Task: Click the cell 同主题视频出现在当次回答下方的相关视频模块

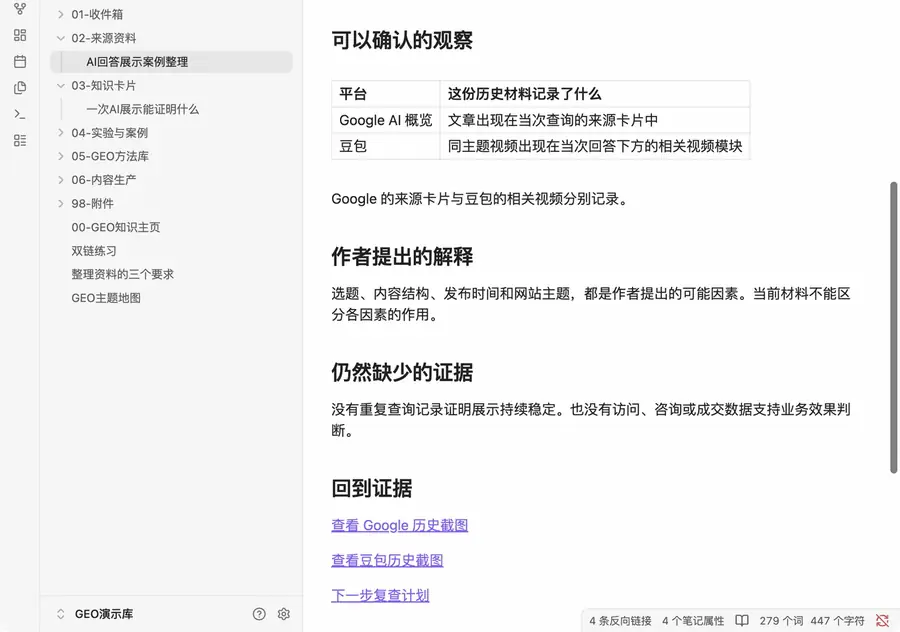Action: coord(595,146)
